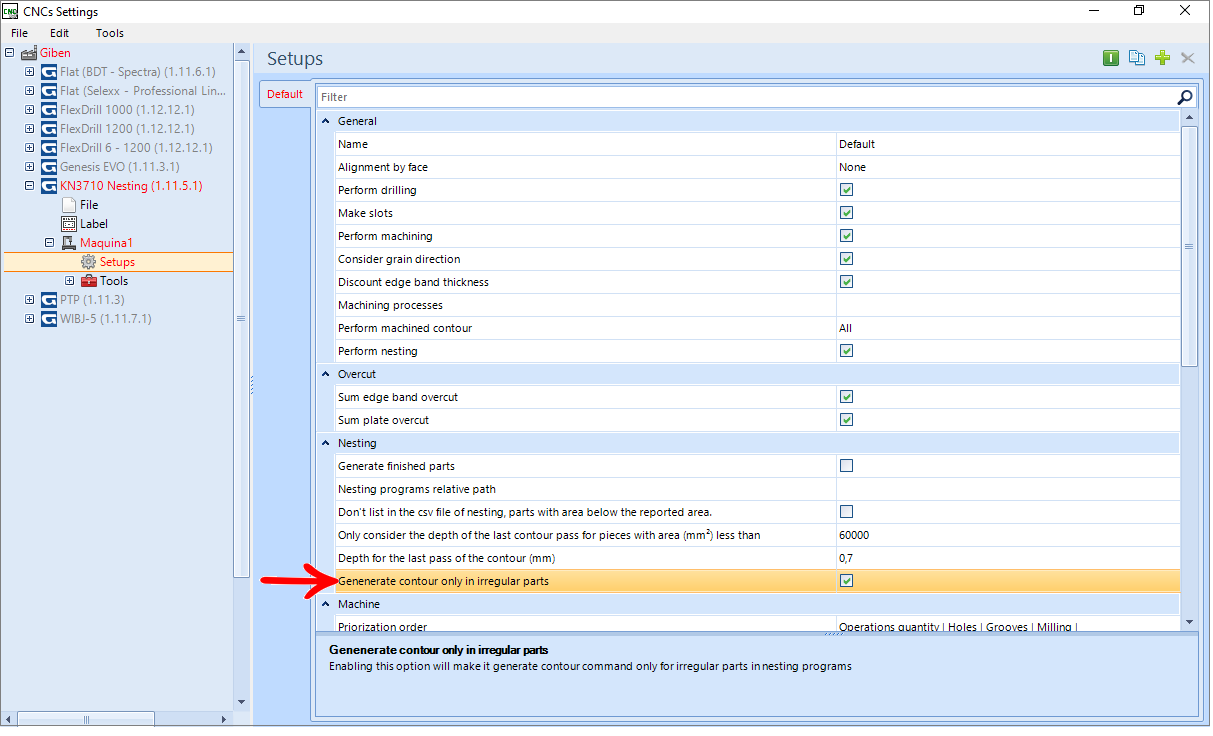Screen dimensions: 1213x736
Task: Toggle Consider grain direction checkbox
Action: (846, 259)
